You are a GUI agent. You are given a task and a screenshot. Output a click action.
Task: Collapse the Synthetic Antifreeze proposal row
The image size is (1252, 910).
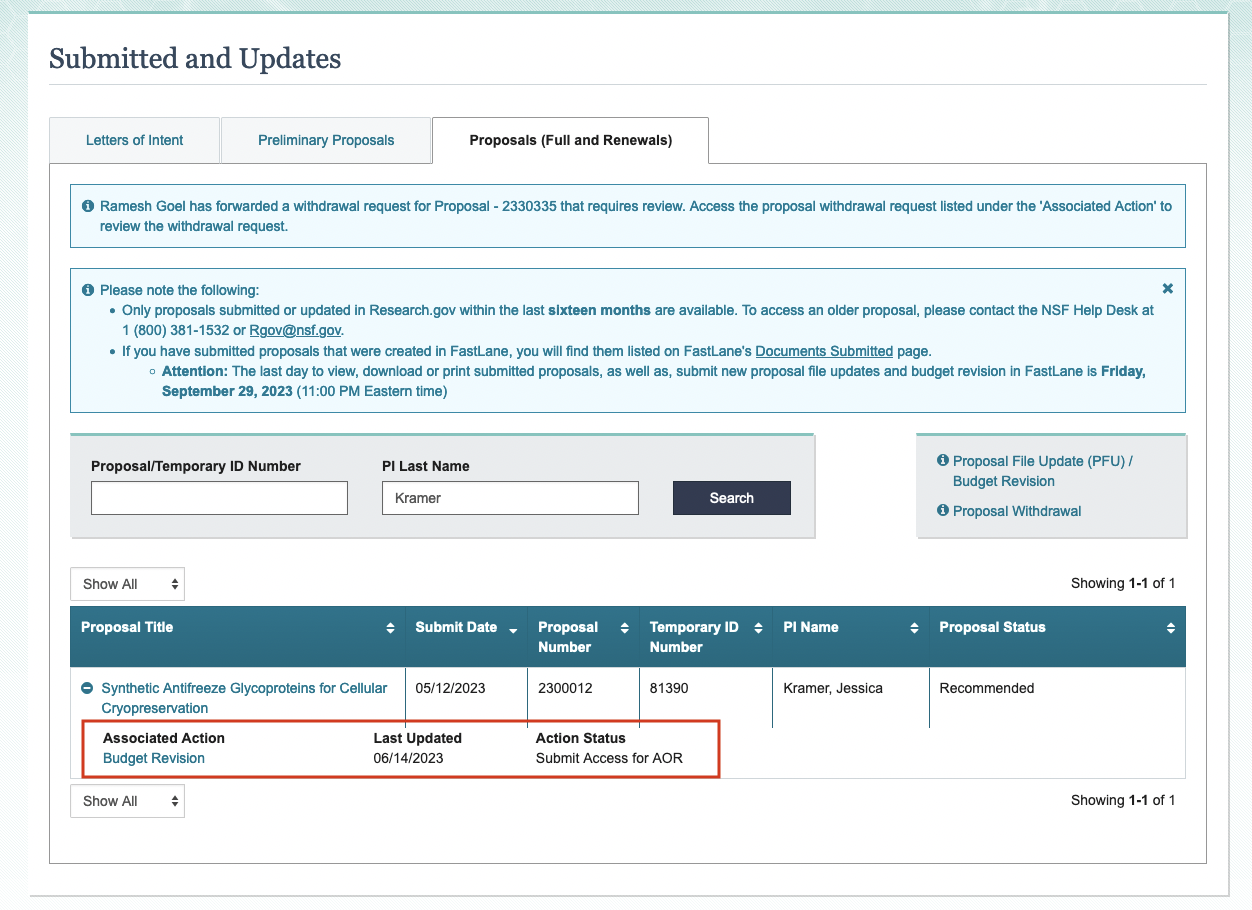tap(88, 688)
